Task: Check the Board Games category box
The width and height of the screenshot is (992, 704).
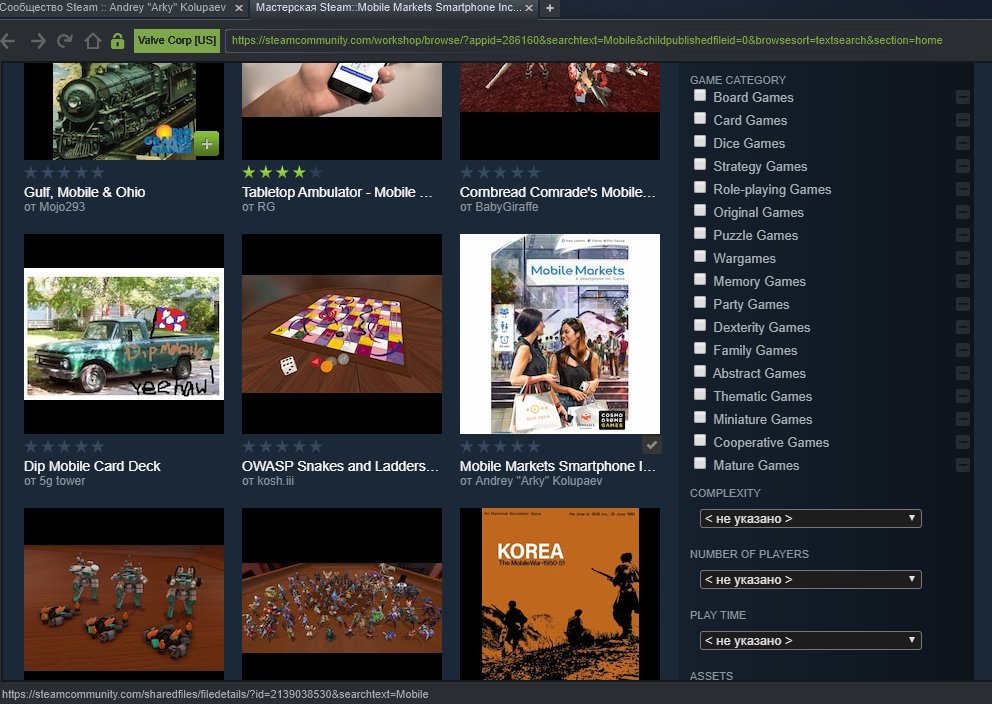Action: [700, 96]
